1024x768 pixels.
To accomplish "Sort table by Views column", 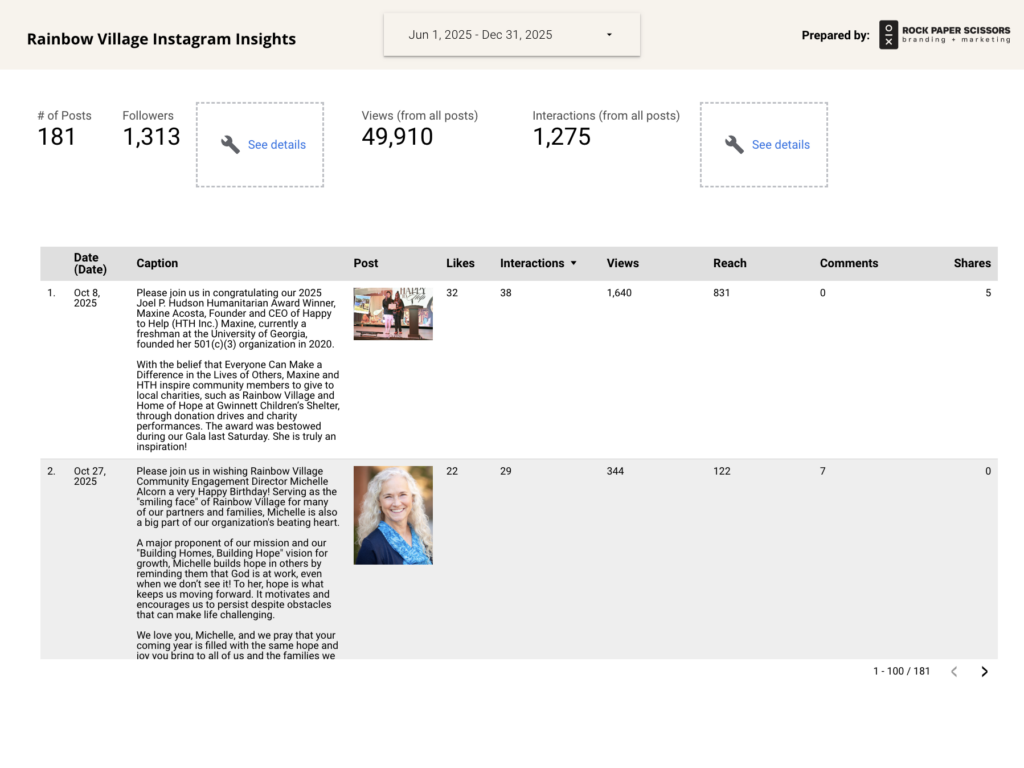I will click(622, 263).
